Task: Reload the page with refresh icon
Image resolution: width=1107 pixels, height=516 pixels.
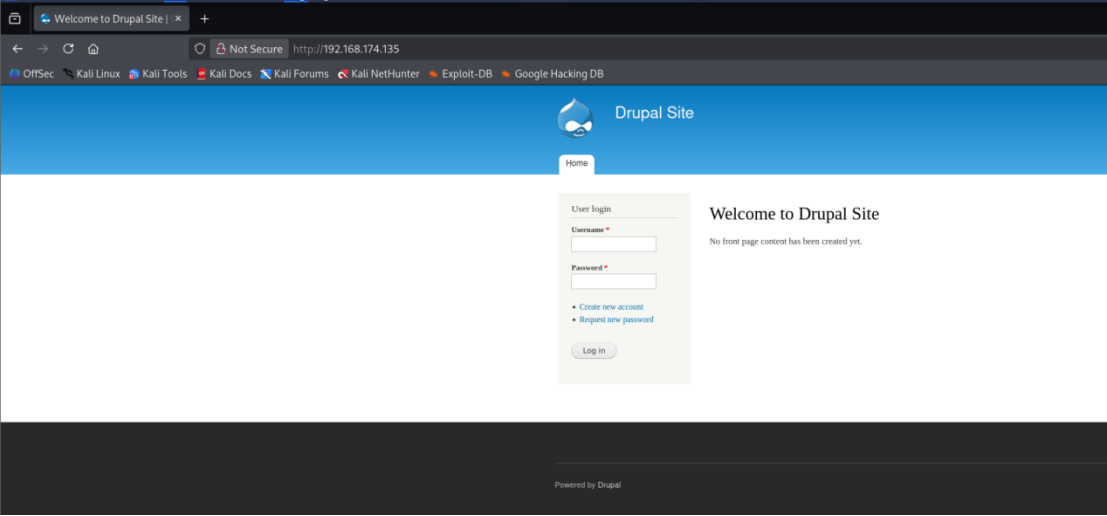Action: point(68,49)
